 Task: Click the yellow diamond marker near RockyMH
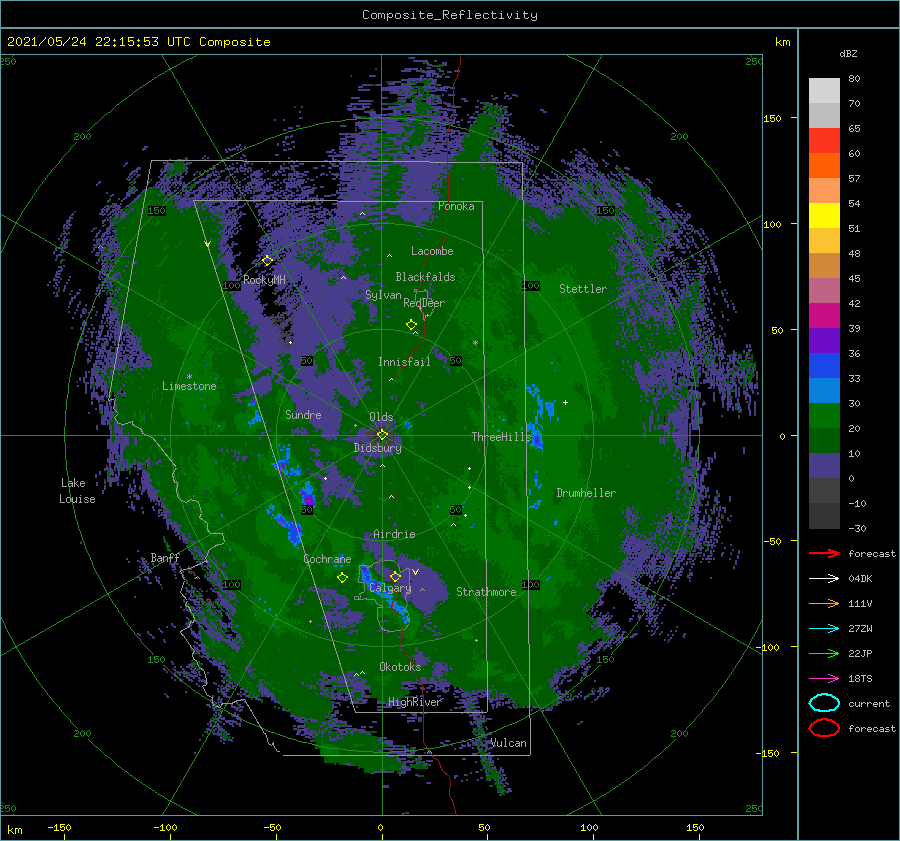click(267, 261)
